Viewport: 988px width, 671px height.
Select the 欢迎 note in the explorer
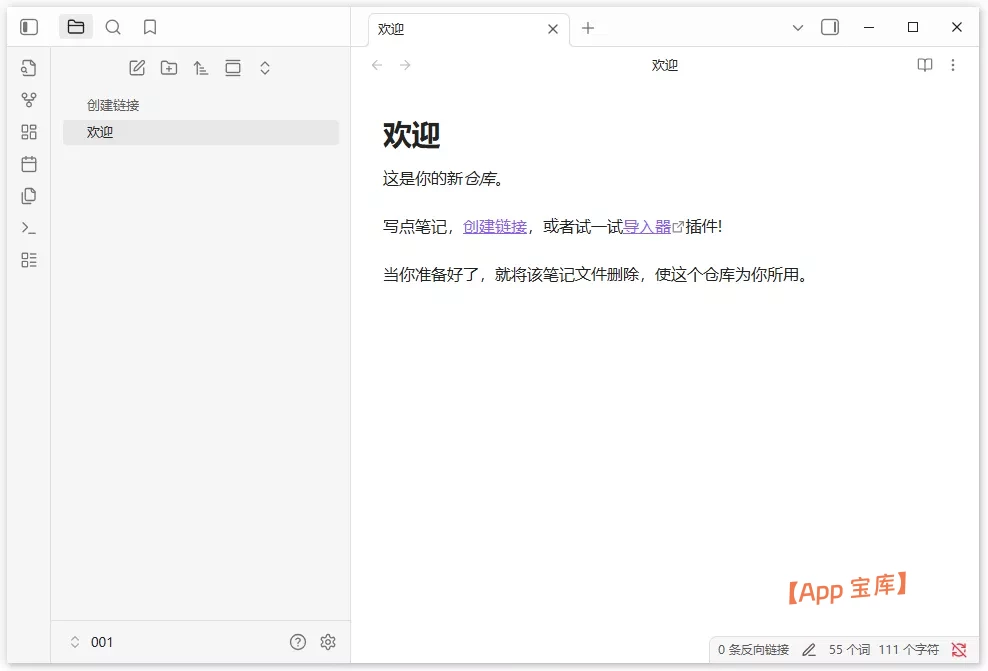pos(99,131)
